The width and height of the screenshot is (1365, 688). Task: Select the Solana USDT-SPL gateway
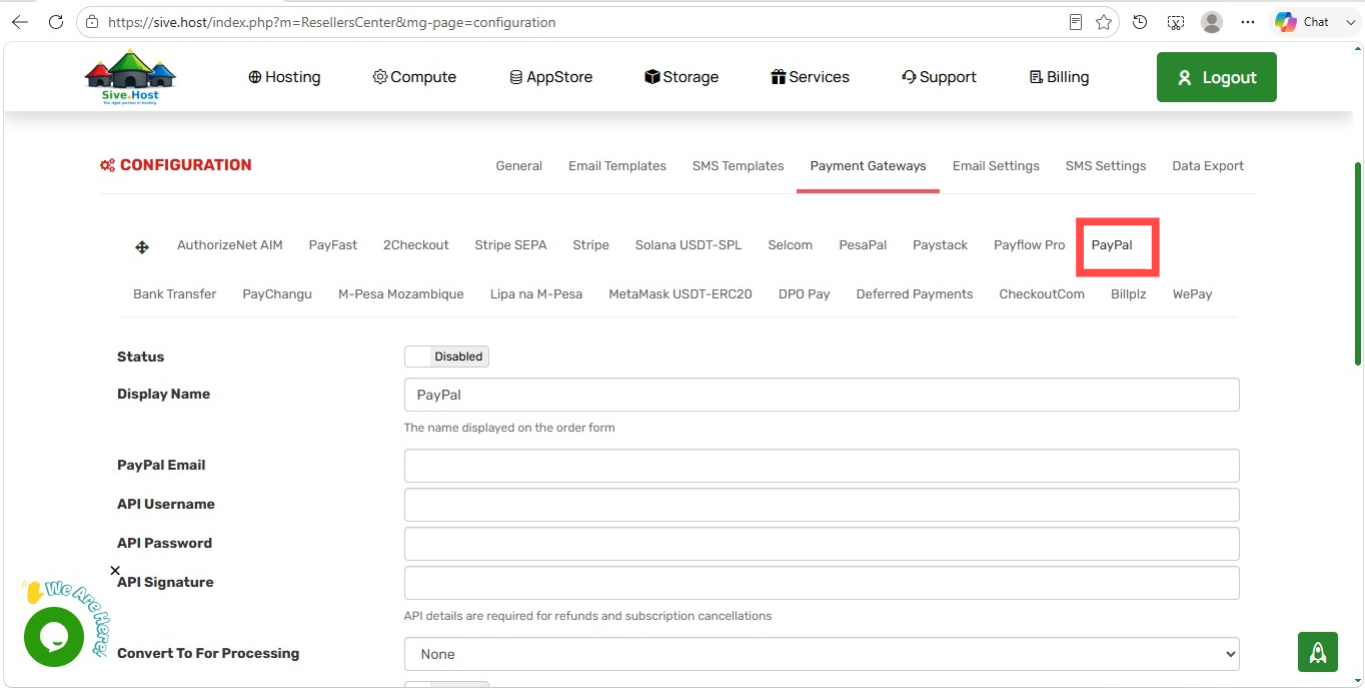pos(688,245)
